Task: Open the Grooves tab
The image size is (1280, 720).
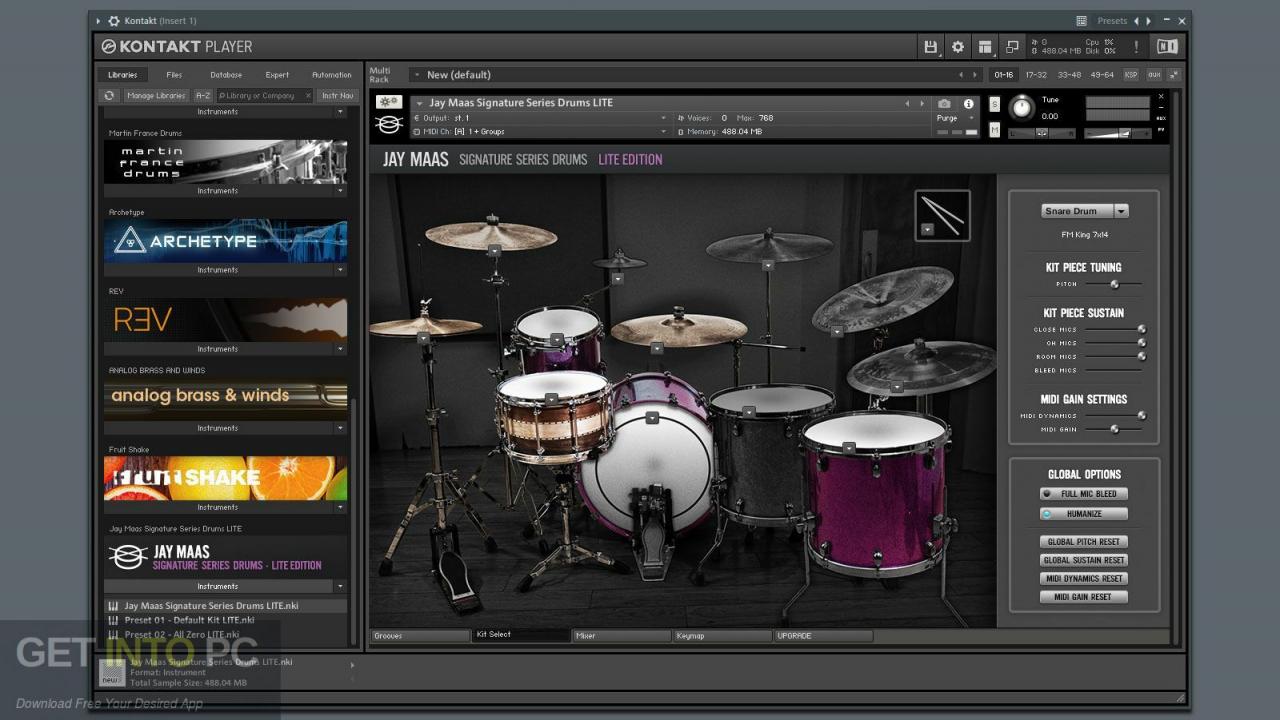Action: 420,636
